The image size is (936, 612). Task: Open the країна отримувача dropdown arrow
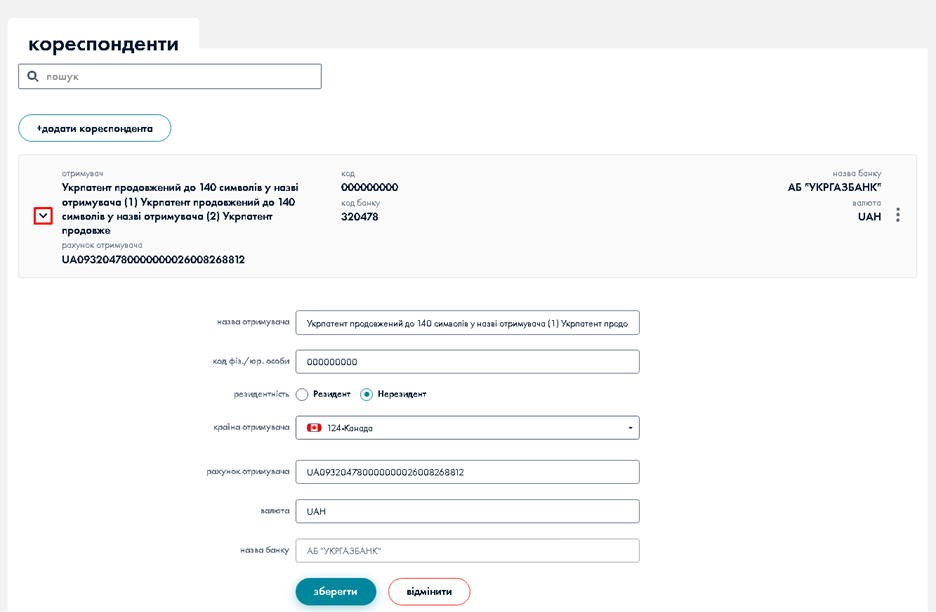[630, 428]
